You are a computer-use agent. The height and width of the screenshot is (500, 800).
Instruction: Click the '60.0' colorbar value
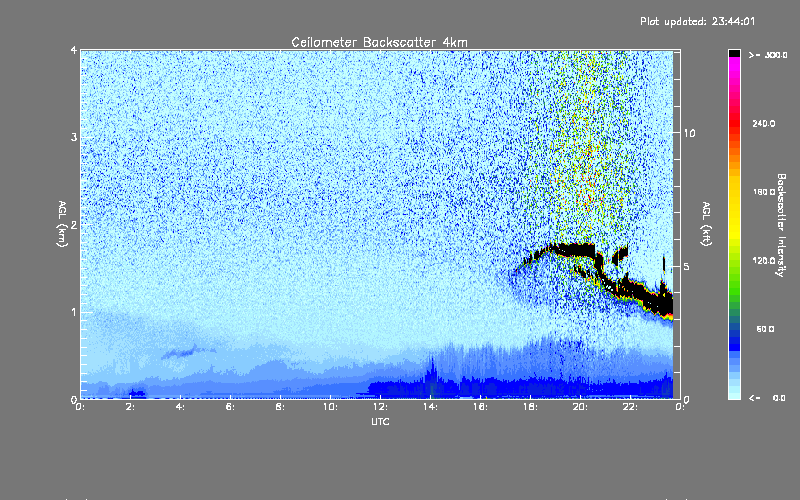coord(765,329)
